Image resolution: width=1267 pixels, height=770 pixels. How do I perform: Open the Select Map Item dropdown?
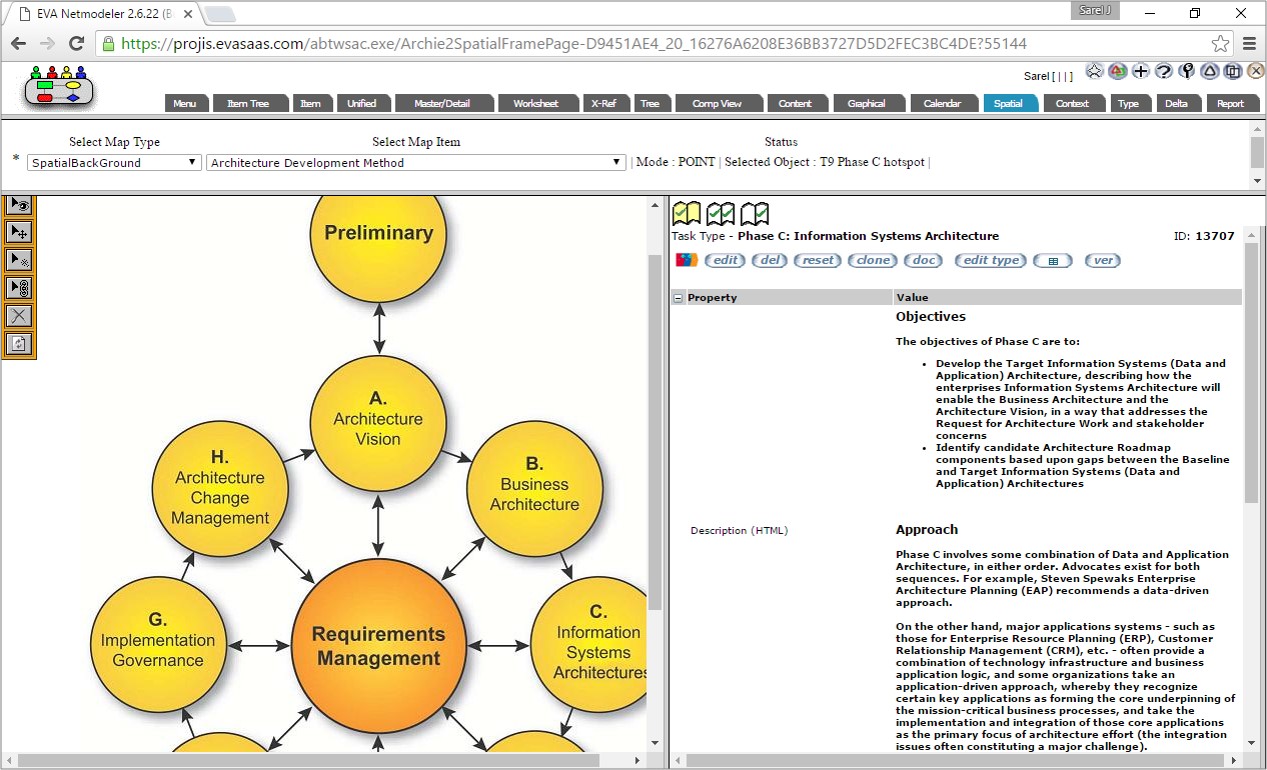416,162
